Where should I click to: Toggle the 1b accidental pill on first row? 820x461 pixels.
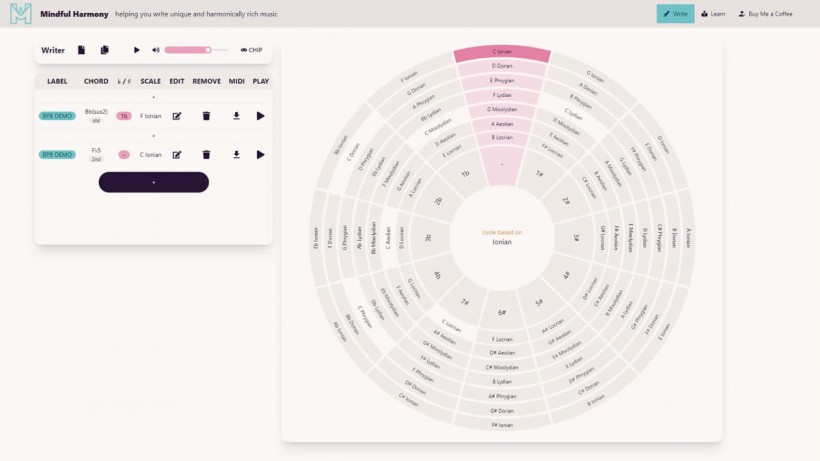pos(124,116)
